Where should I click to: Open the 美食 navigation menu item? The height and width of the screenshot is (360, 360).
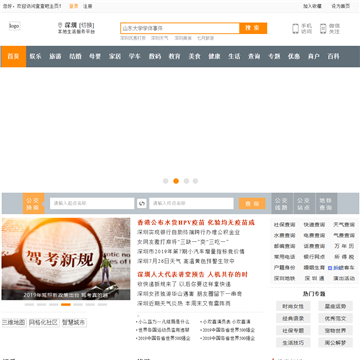pos(194,56)
